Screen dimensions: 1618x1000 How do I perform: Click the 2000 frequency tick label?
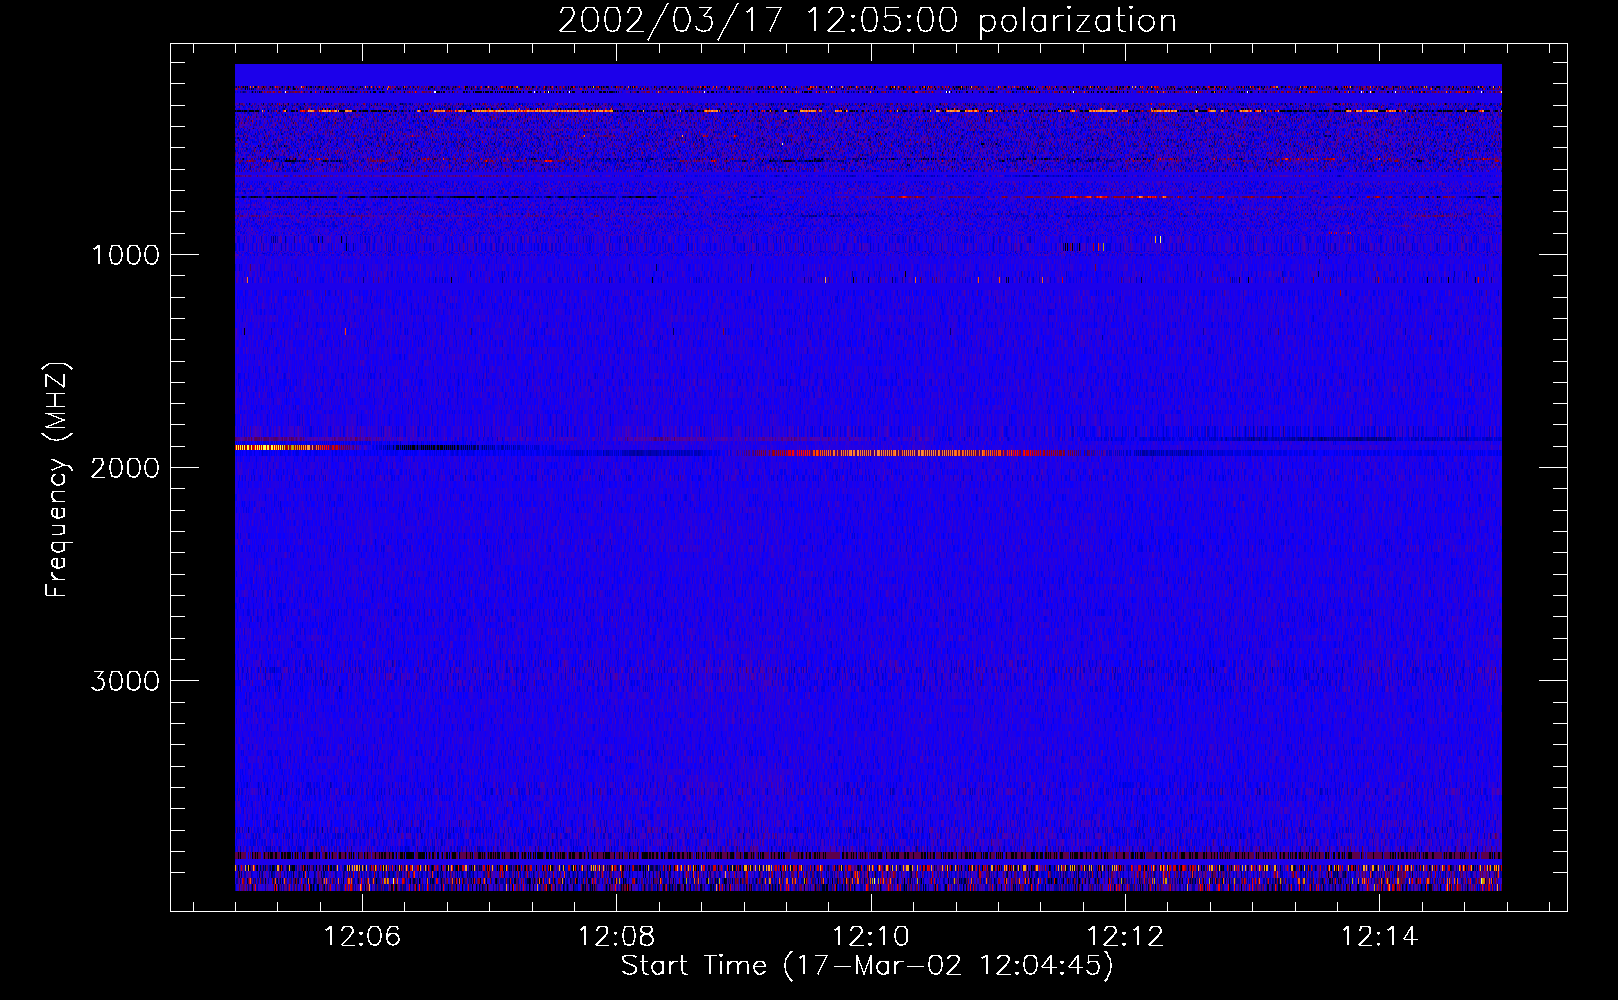point(125,468)
